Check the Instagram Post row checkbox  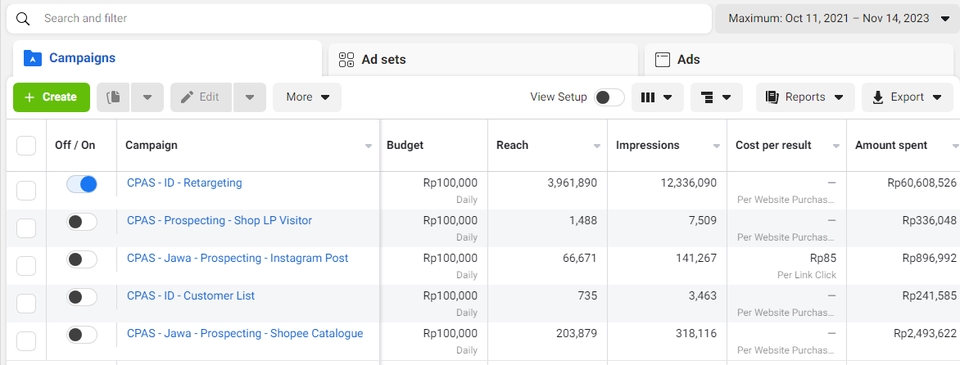[x=26, y=266]
